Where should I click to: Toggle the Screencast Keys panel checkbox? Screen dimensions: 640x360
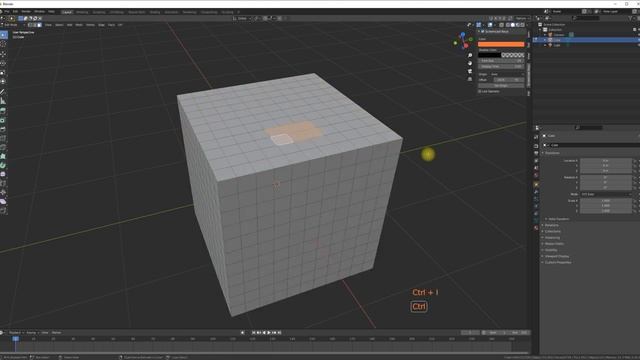point(483,31)
